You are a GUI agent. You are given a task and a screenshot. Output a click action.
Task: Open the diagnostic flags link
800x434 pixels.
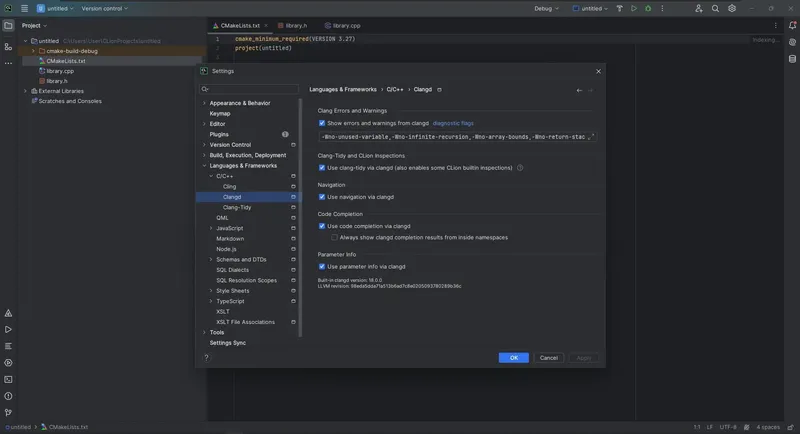(x=453, y=123)
